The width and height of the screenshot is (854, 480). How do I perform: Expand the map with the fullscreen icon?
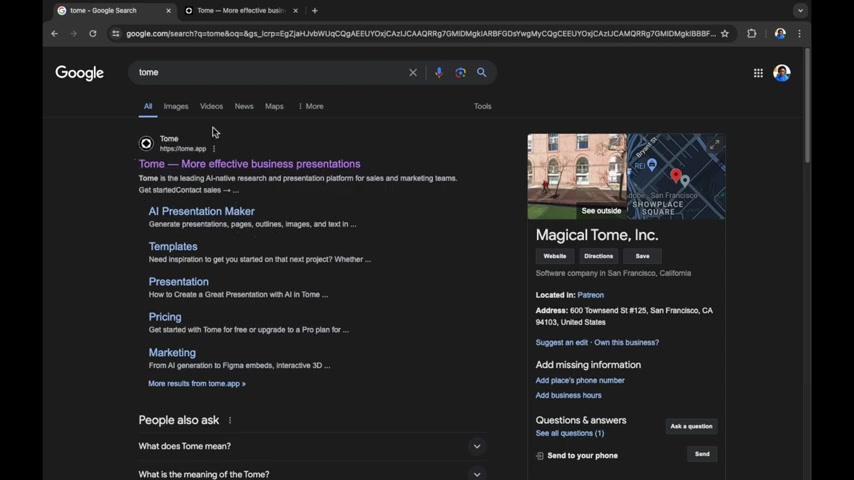[x=715, y=144]
